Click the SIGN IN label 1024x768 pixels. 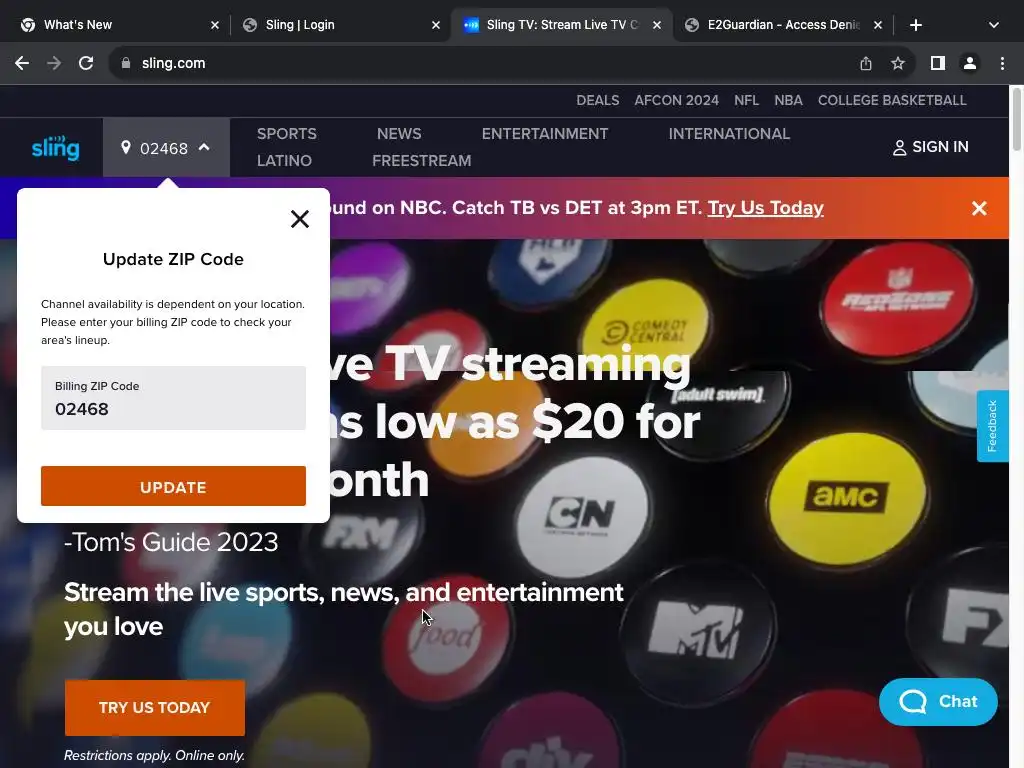click(x=940, y=147)
